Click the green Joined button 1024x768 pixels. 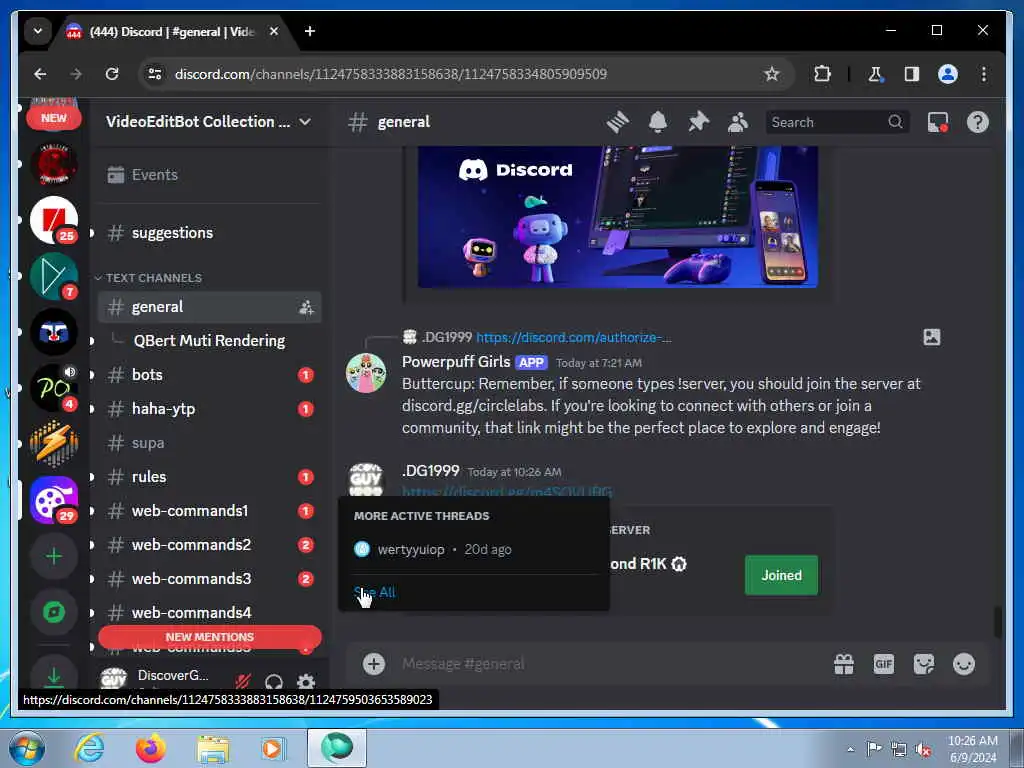click(x=781, y=575)
